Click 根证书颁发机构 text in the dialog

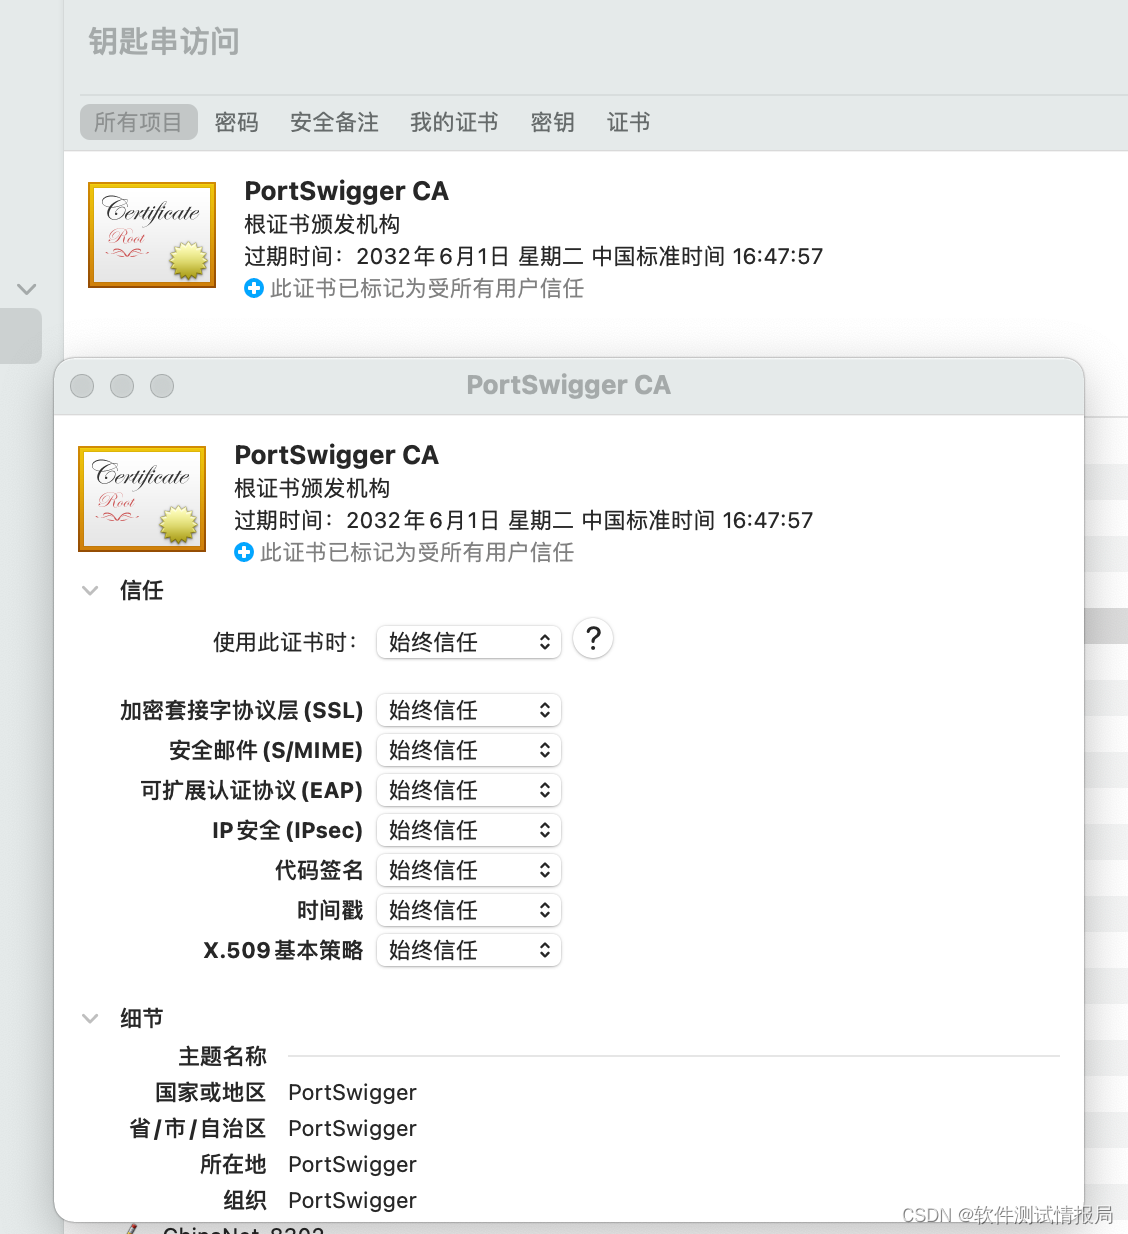pyautogui.click(x=312, y=488)
